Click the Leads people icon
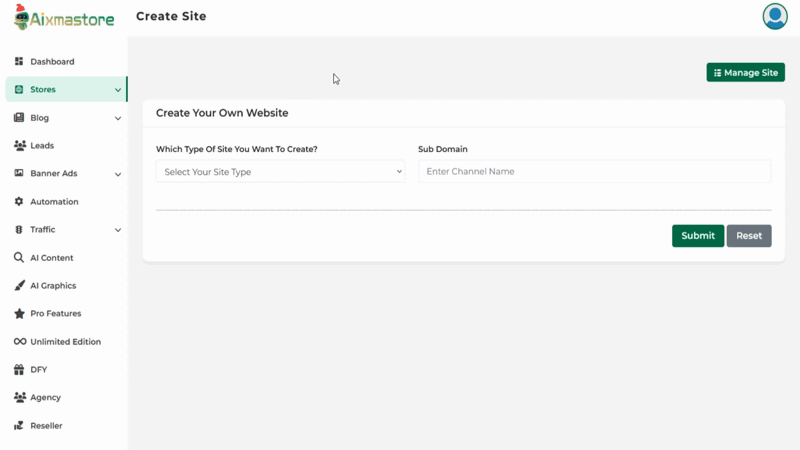 point(19,145)
